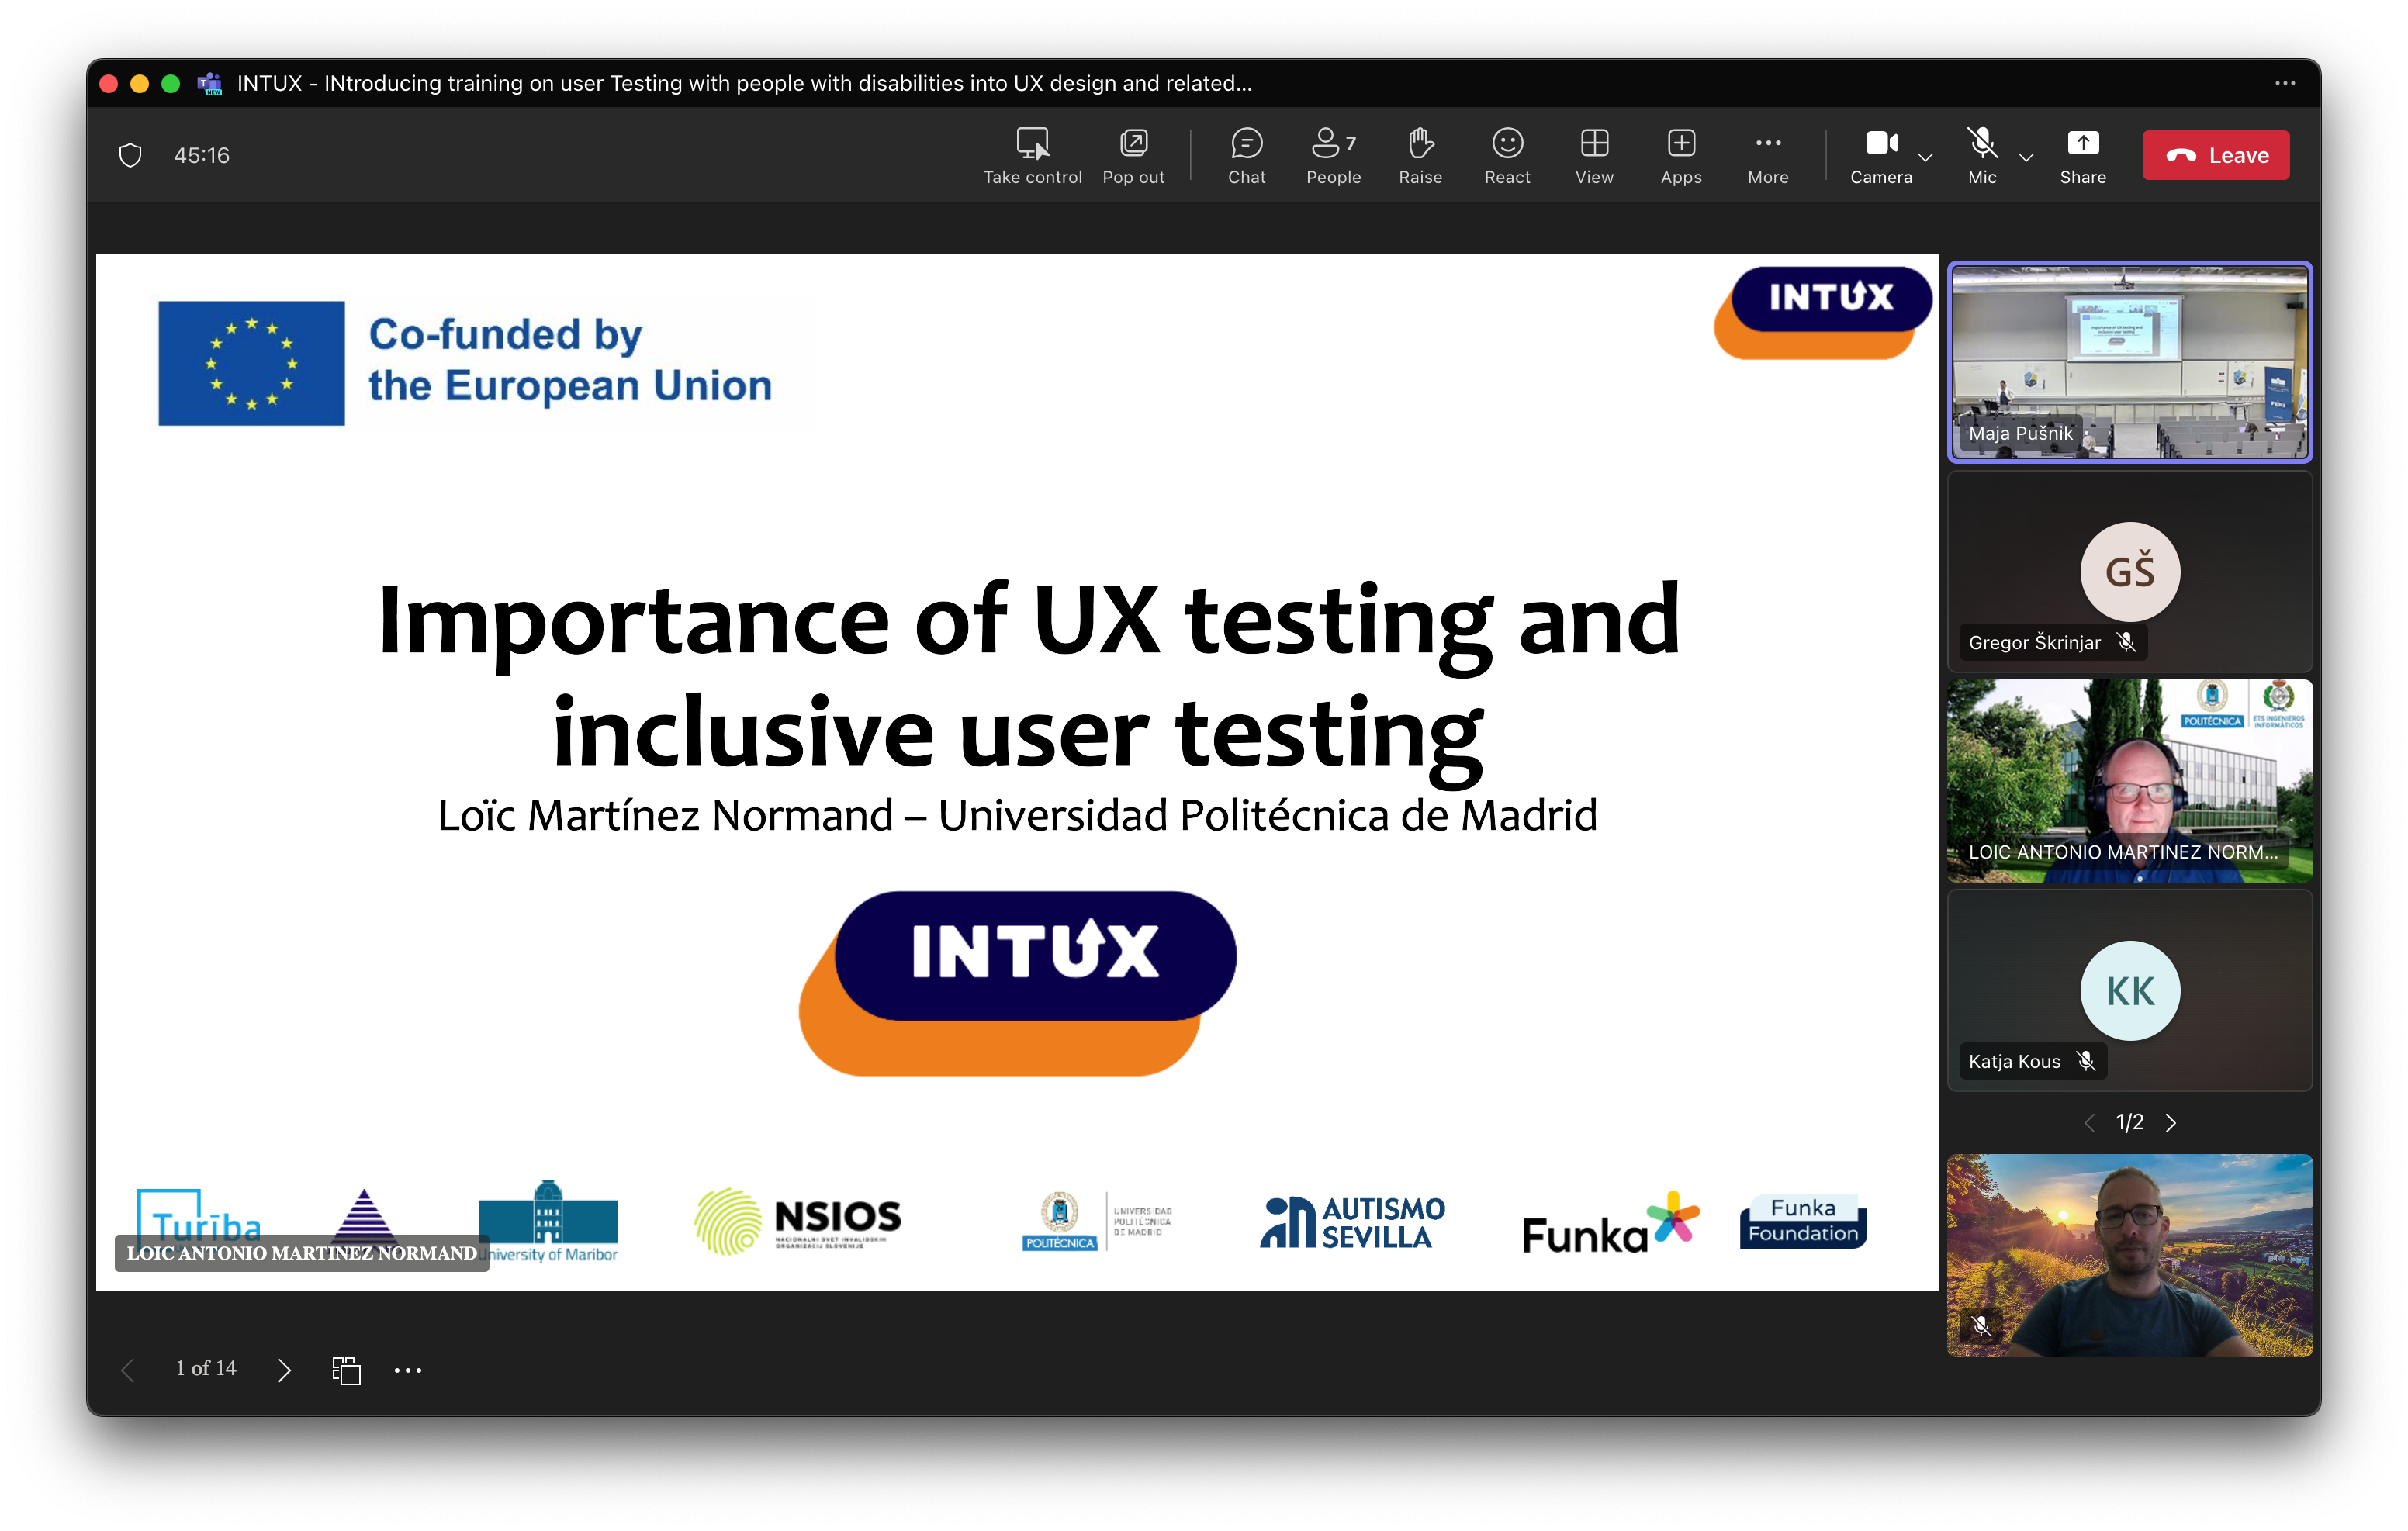
Task: Toggle the Camera off
Action: coord(1880,155)
